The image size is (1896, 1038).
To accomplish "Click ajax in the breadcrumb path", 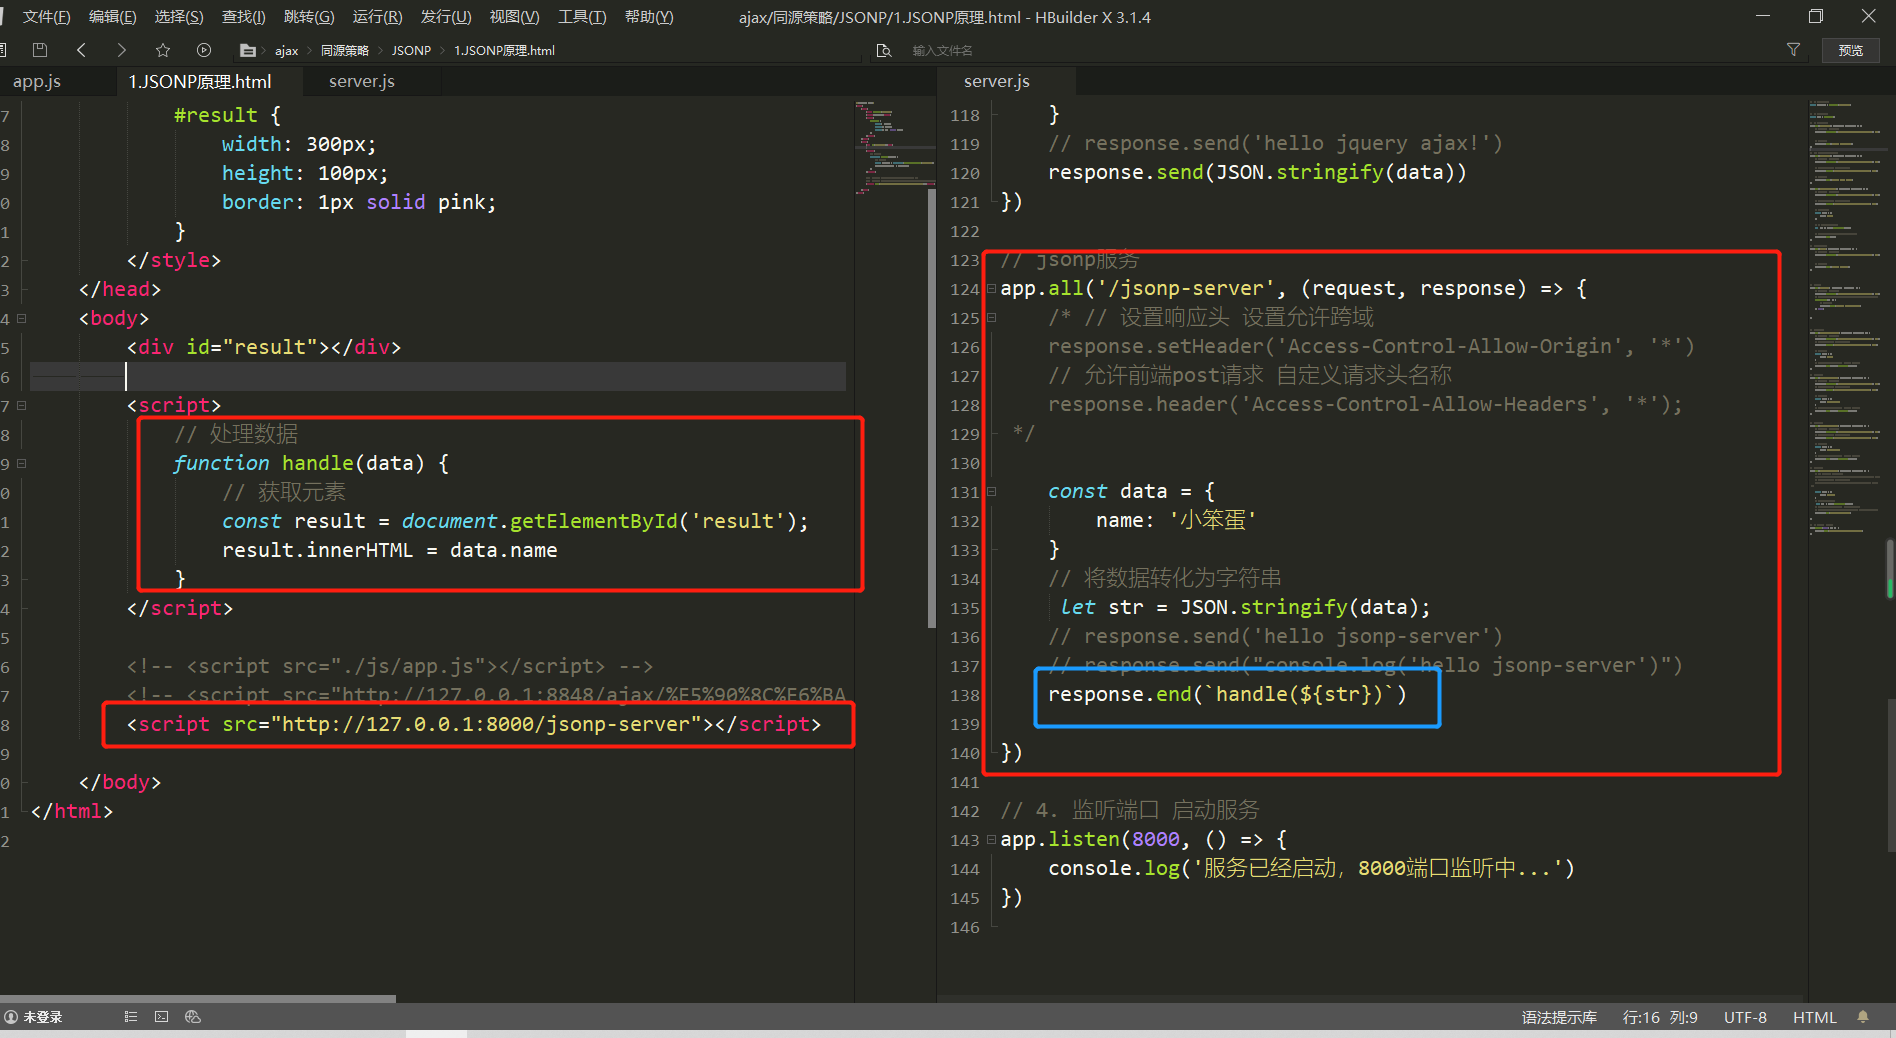I will click(287, 50).
